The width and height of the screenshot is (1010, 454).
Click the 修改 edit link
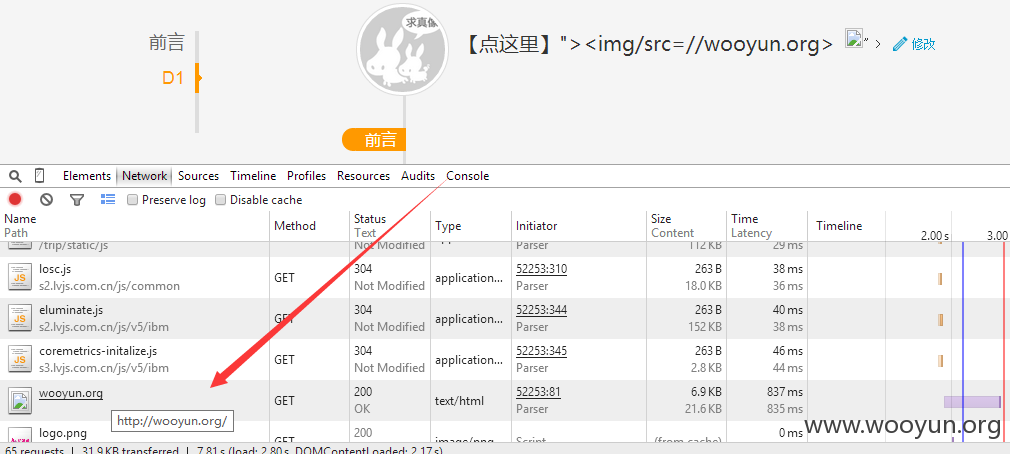(924, 44)
